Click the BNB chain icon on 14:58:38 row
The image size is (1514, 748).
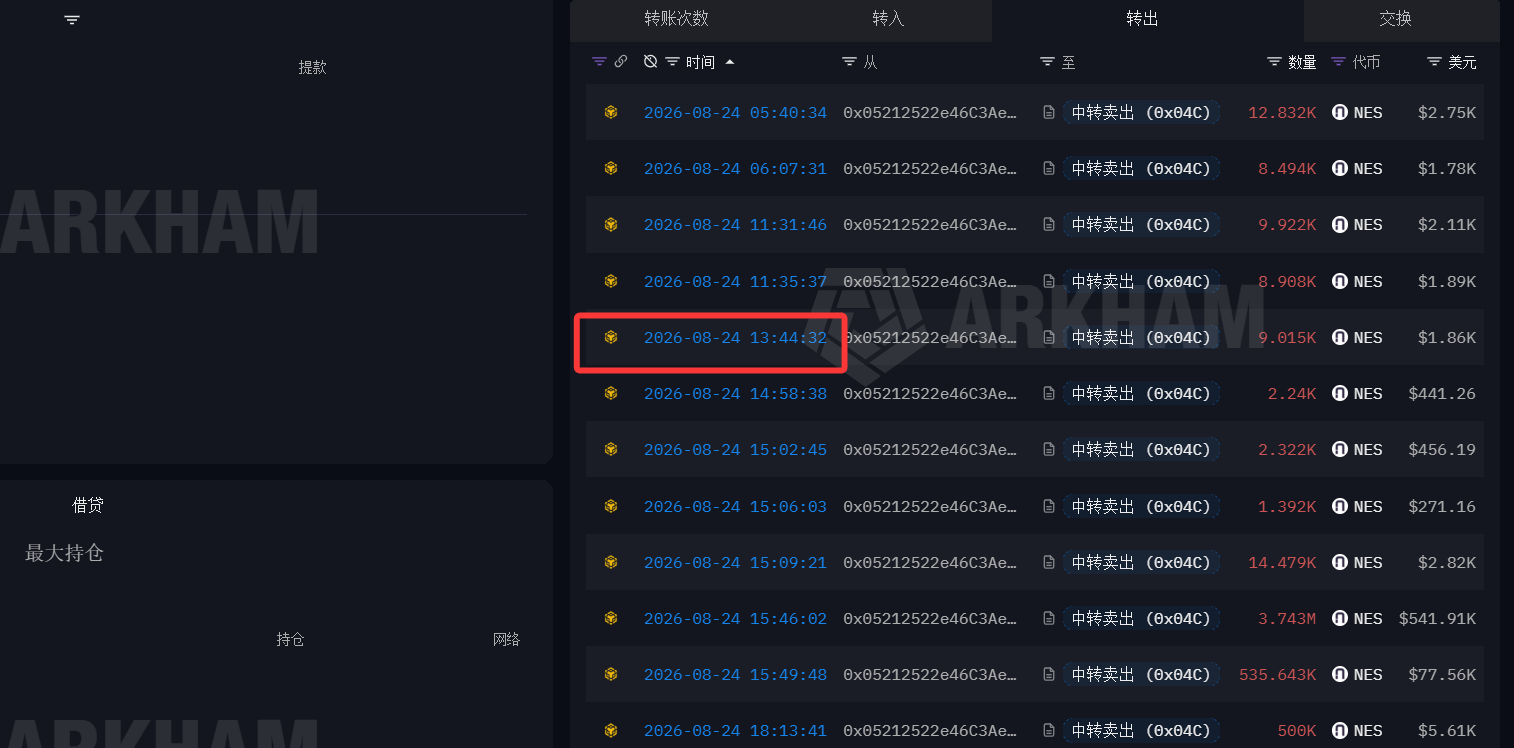tap(611, 394)
